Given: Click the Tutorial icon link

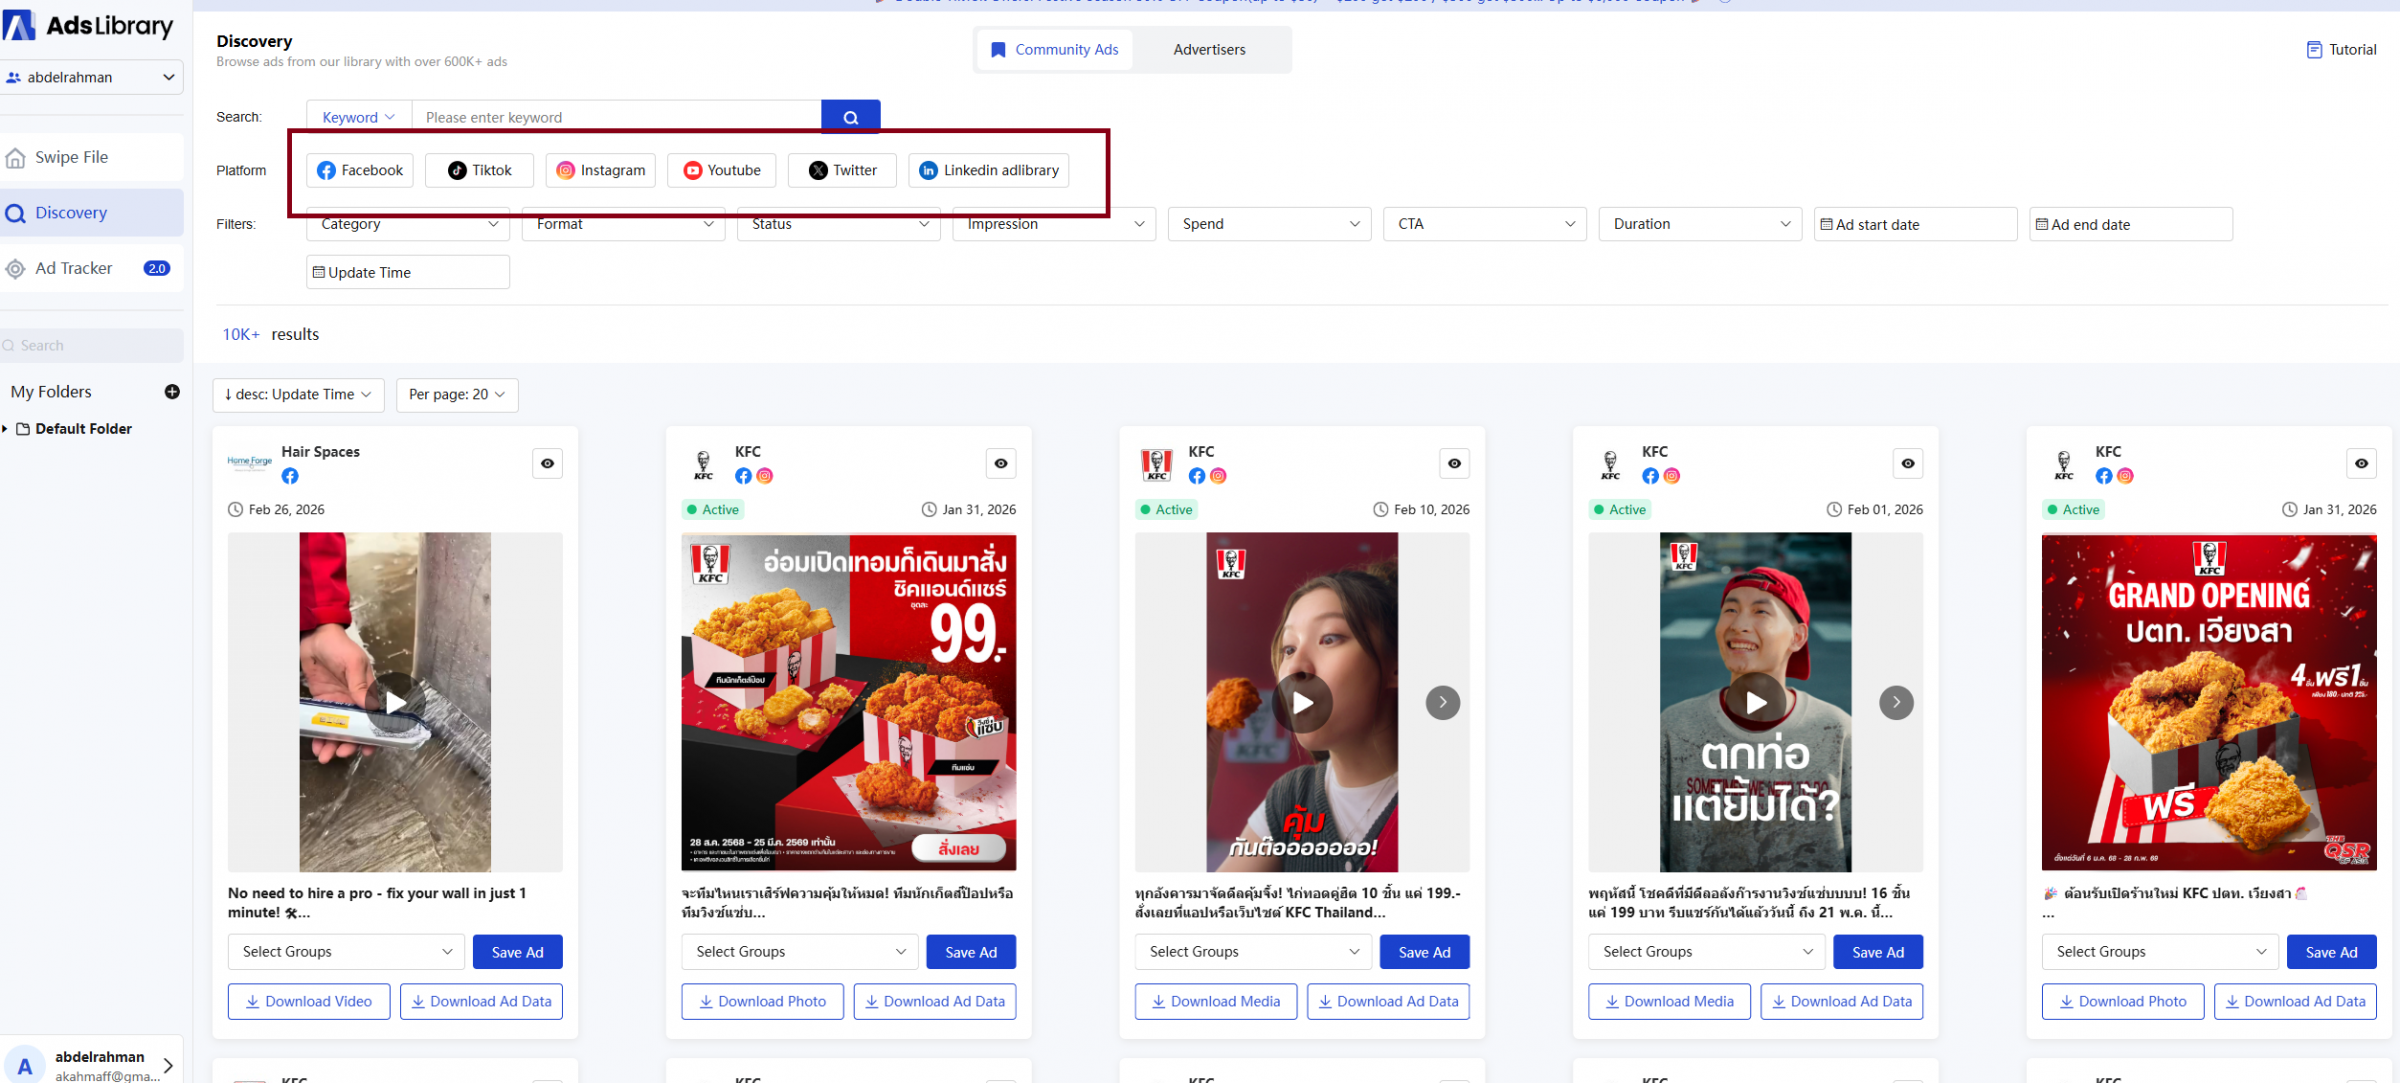Looking at the screenshot, I should [2341, 49].
